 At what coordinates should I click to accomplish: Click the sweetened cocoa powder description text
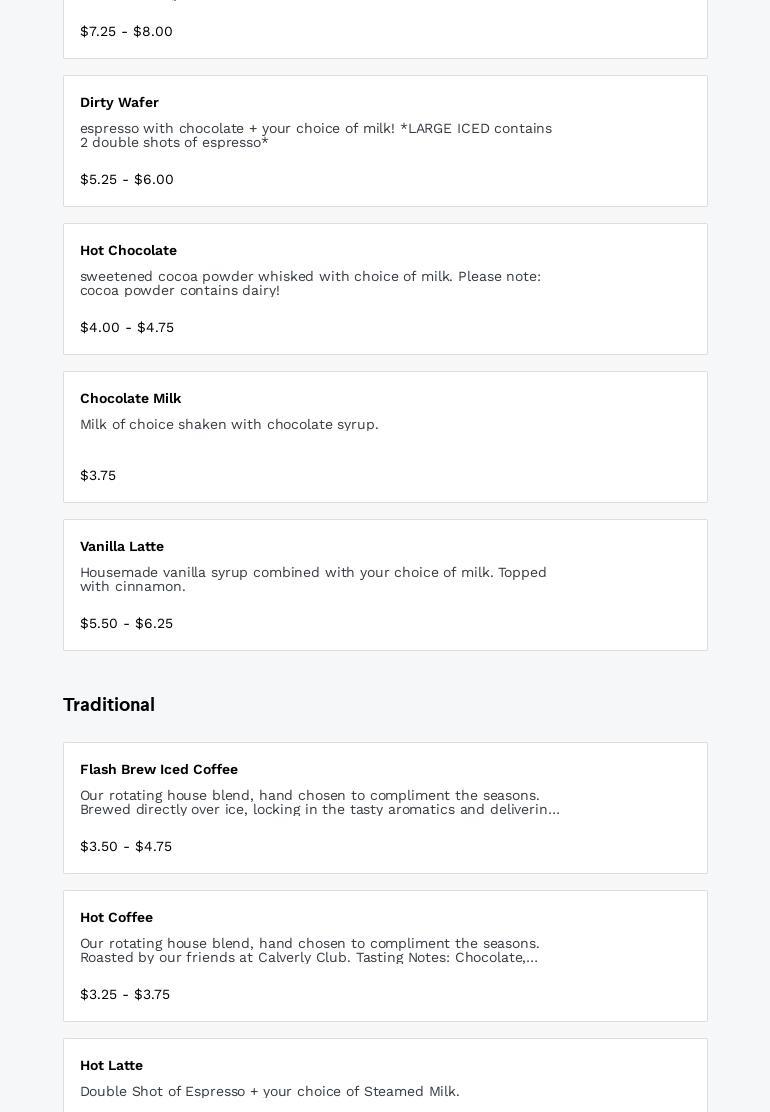point(310,283)
